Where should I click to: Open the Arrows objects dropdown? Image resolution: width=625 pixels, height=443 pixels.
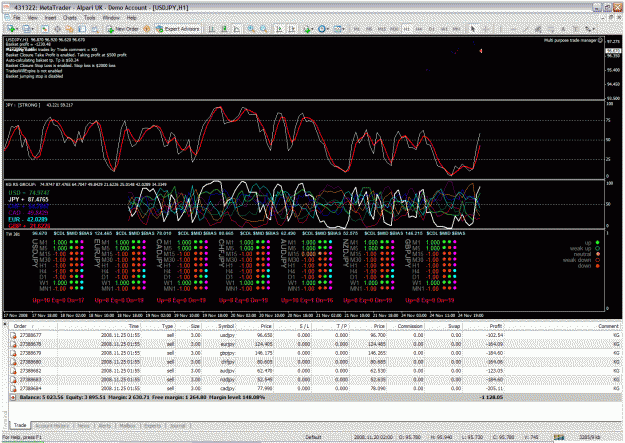[x=590, y=29]
